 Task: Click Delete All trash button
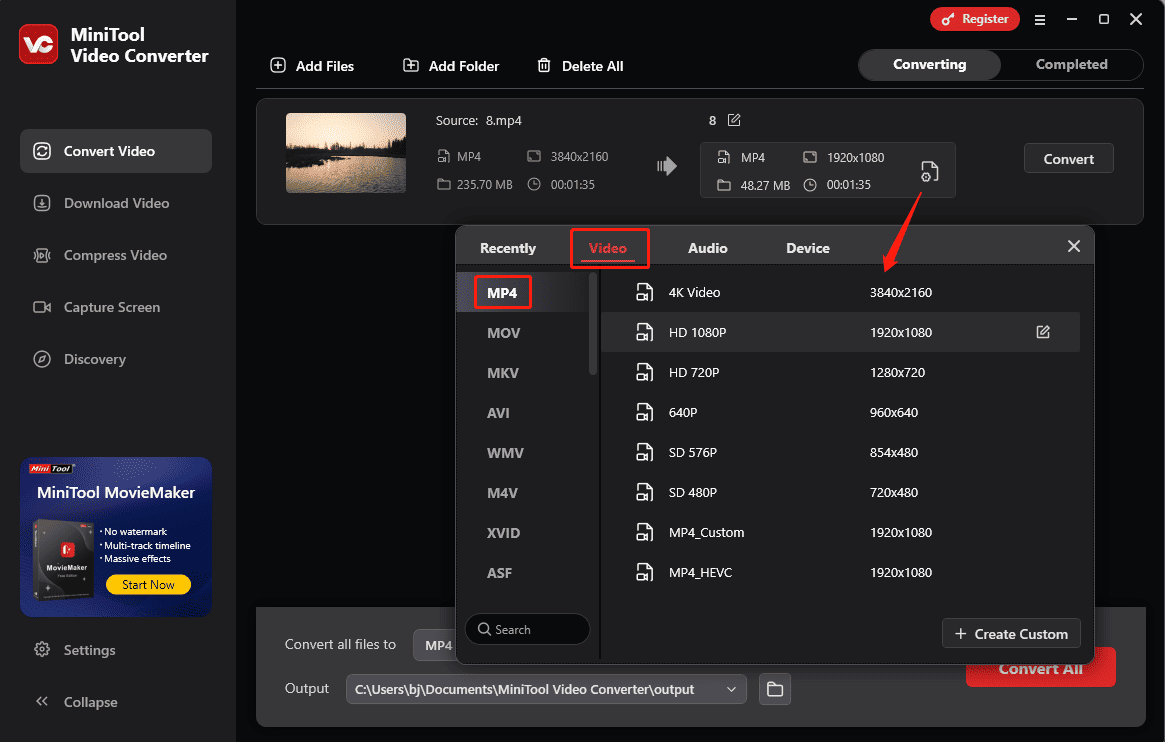pos(580,66)
